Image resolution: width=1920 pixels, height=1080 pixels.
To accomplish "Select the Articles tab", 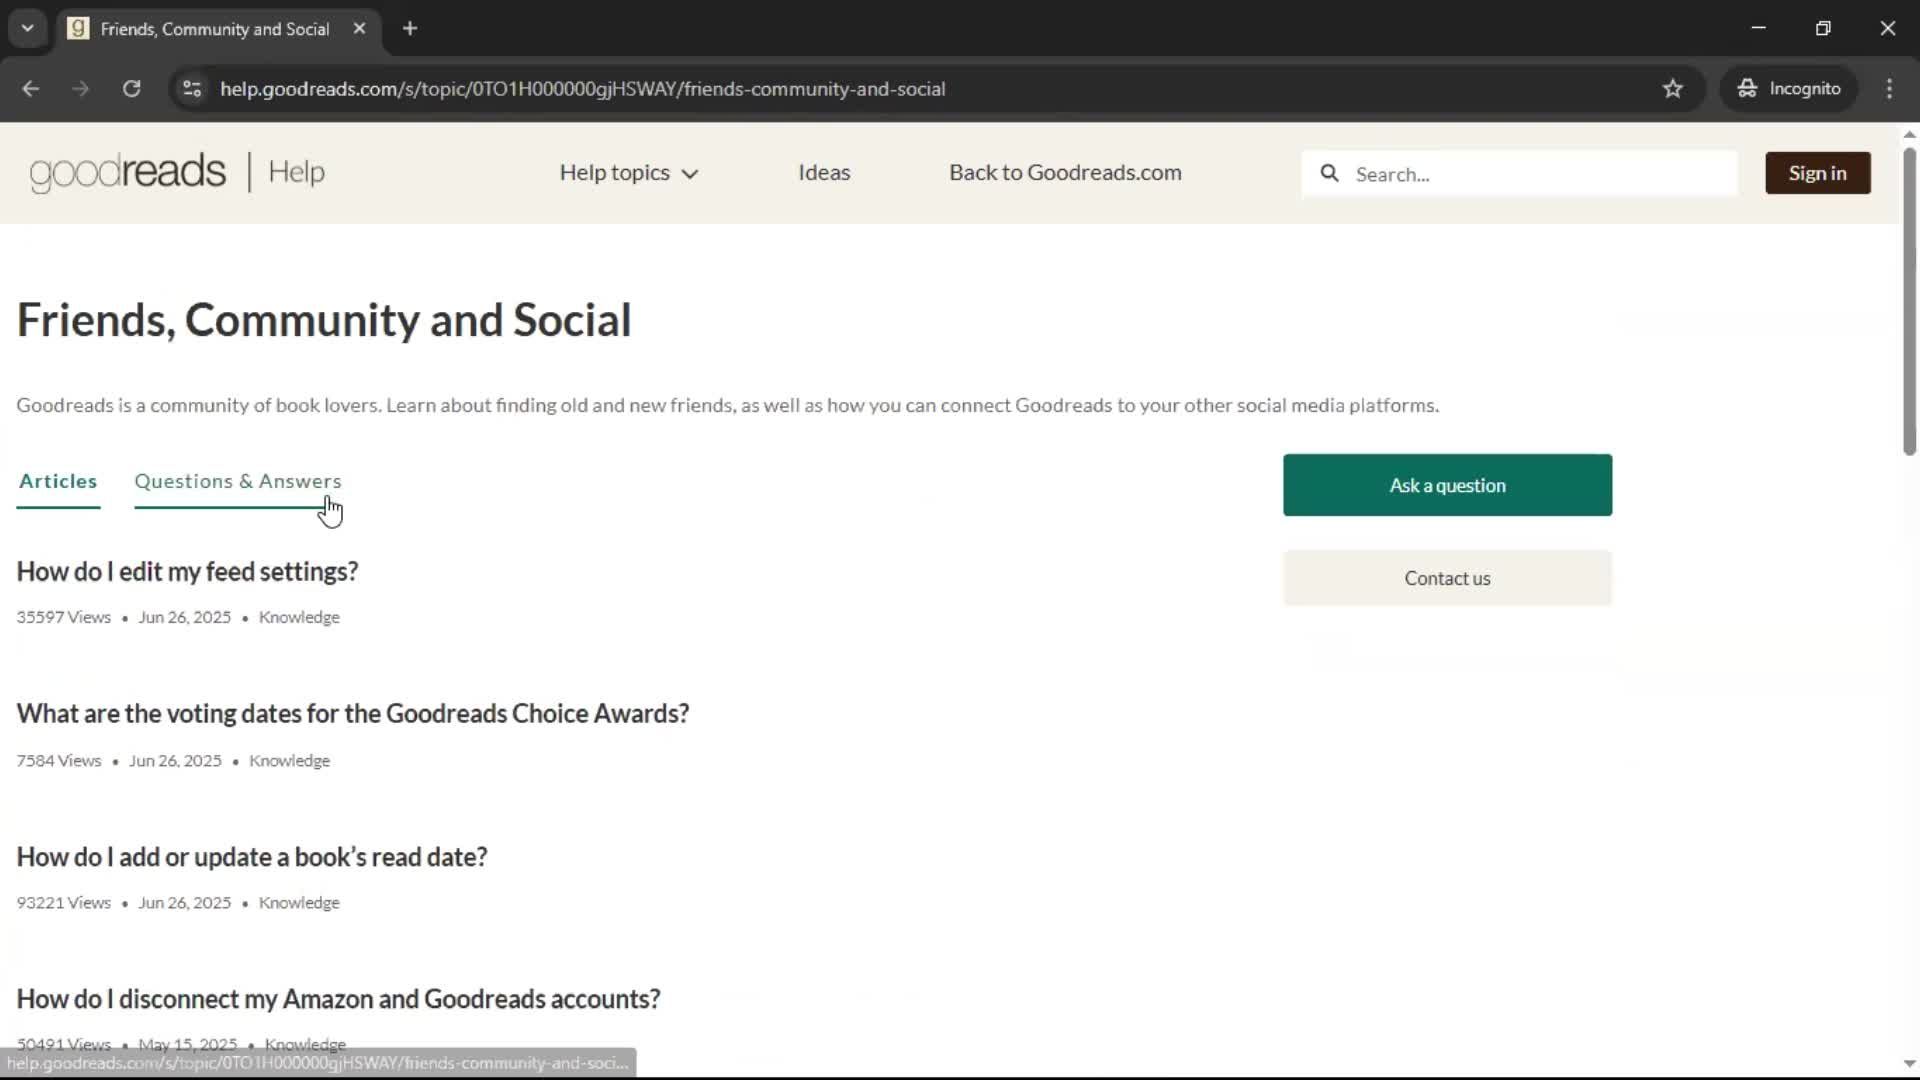I will (x=58, y=481).
